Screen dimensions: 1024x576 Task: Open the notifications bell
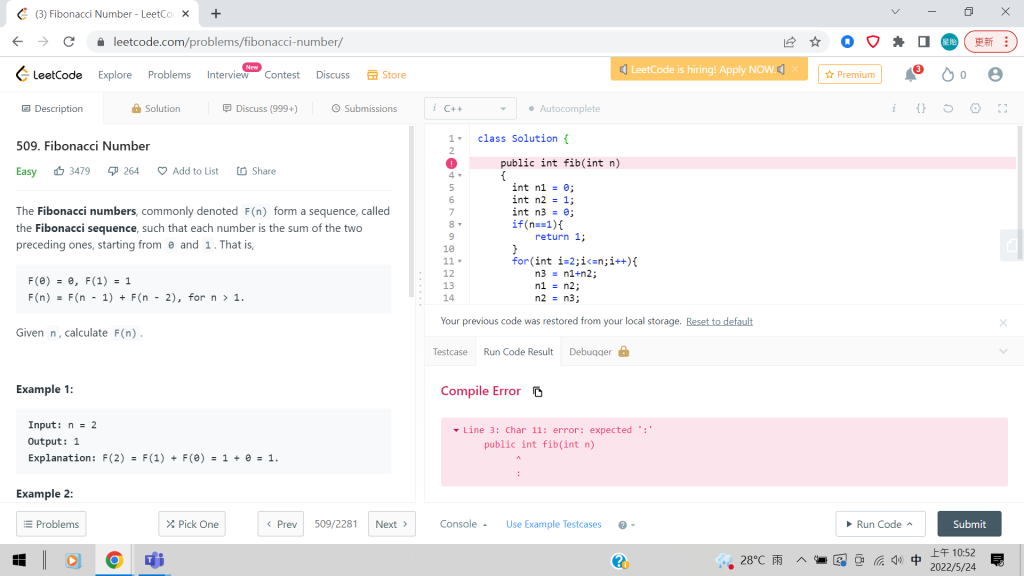(x=911, y=74)
